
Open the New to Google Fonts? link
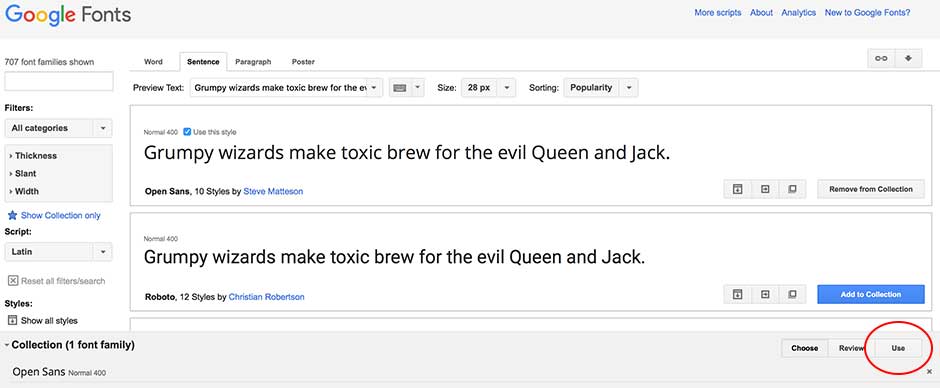tap(867, 13)
